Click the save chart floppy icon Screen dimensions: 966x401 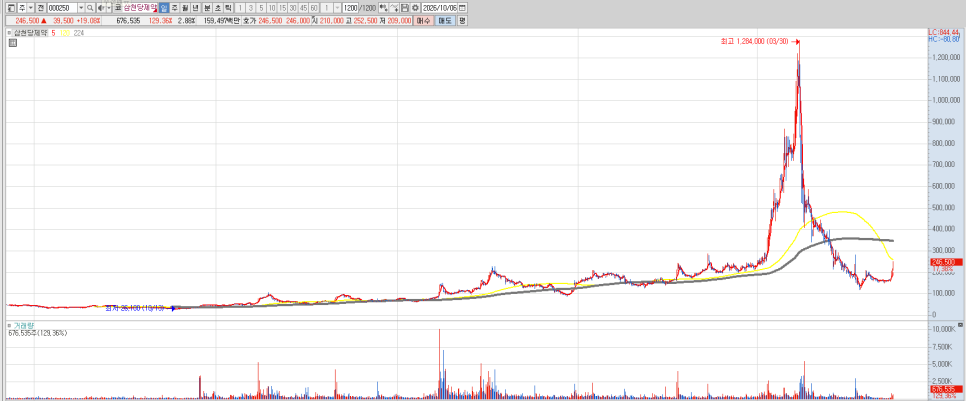405,8
